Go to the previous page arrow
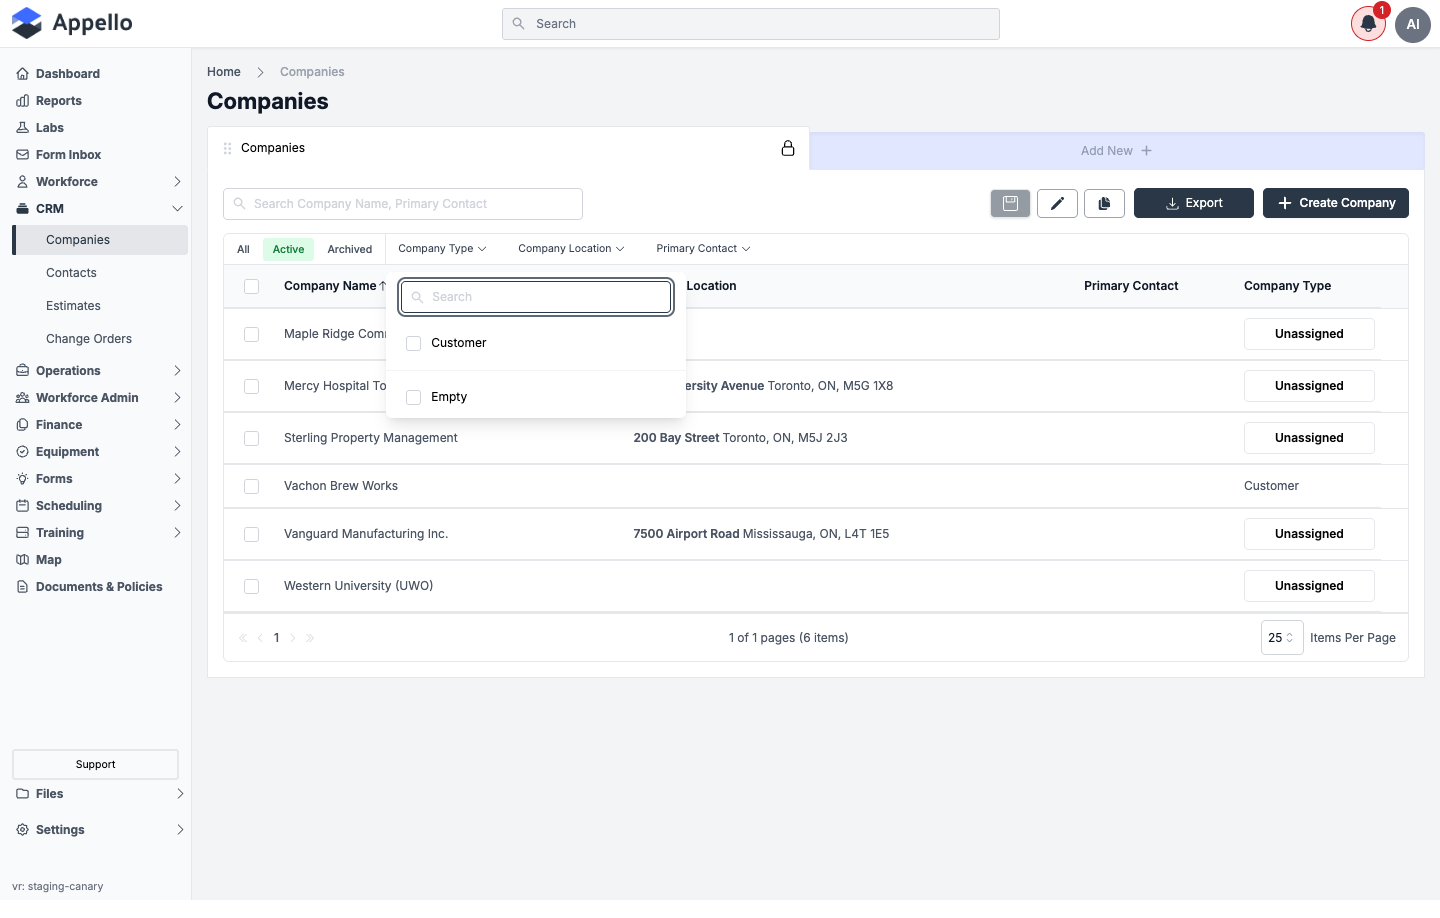Screen dimensions: 1440x918 point(260,638)
